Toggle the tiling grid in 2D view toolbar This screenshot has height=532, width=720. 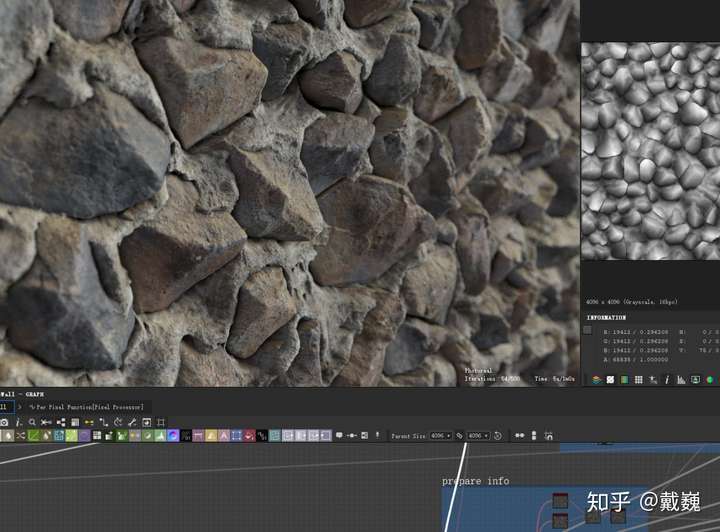click(x=638, y=380)
